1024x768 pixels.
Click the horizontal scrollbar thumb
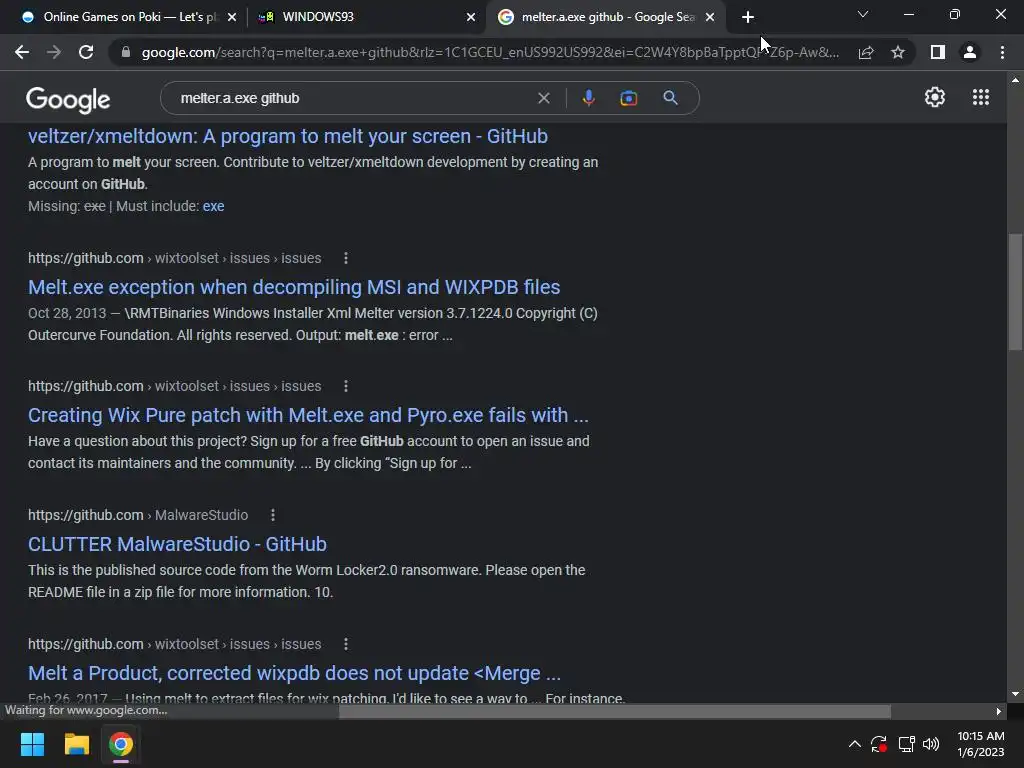(x=615, y=711)
